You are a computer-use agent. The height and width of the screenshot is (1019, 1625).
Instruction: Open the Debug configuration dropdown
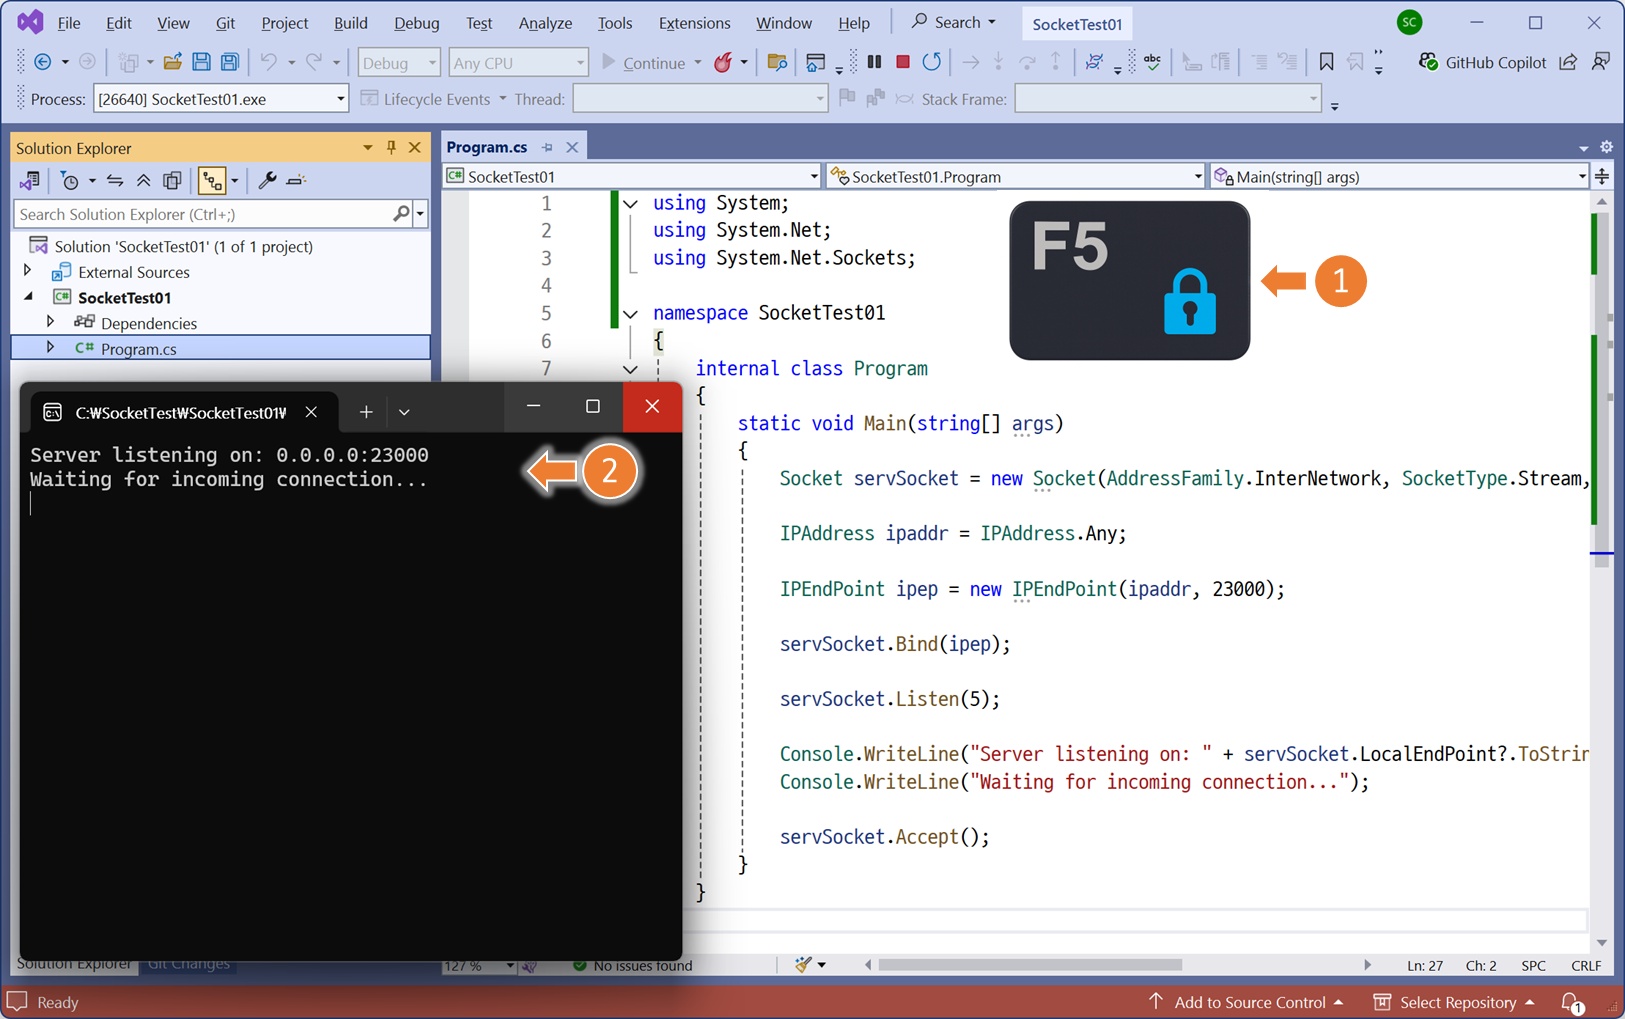click(x=398, y=62)
